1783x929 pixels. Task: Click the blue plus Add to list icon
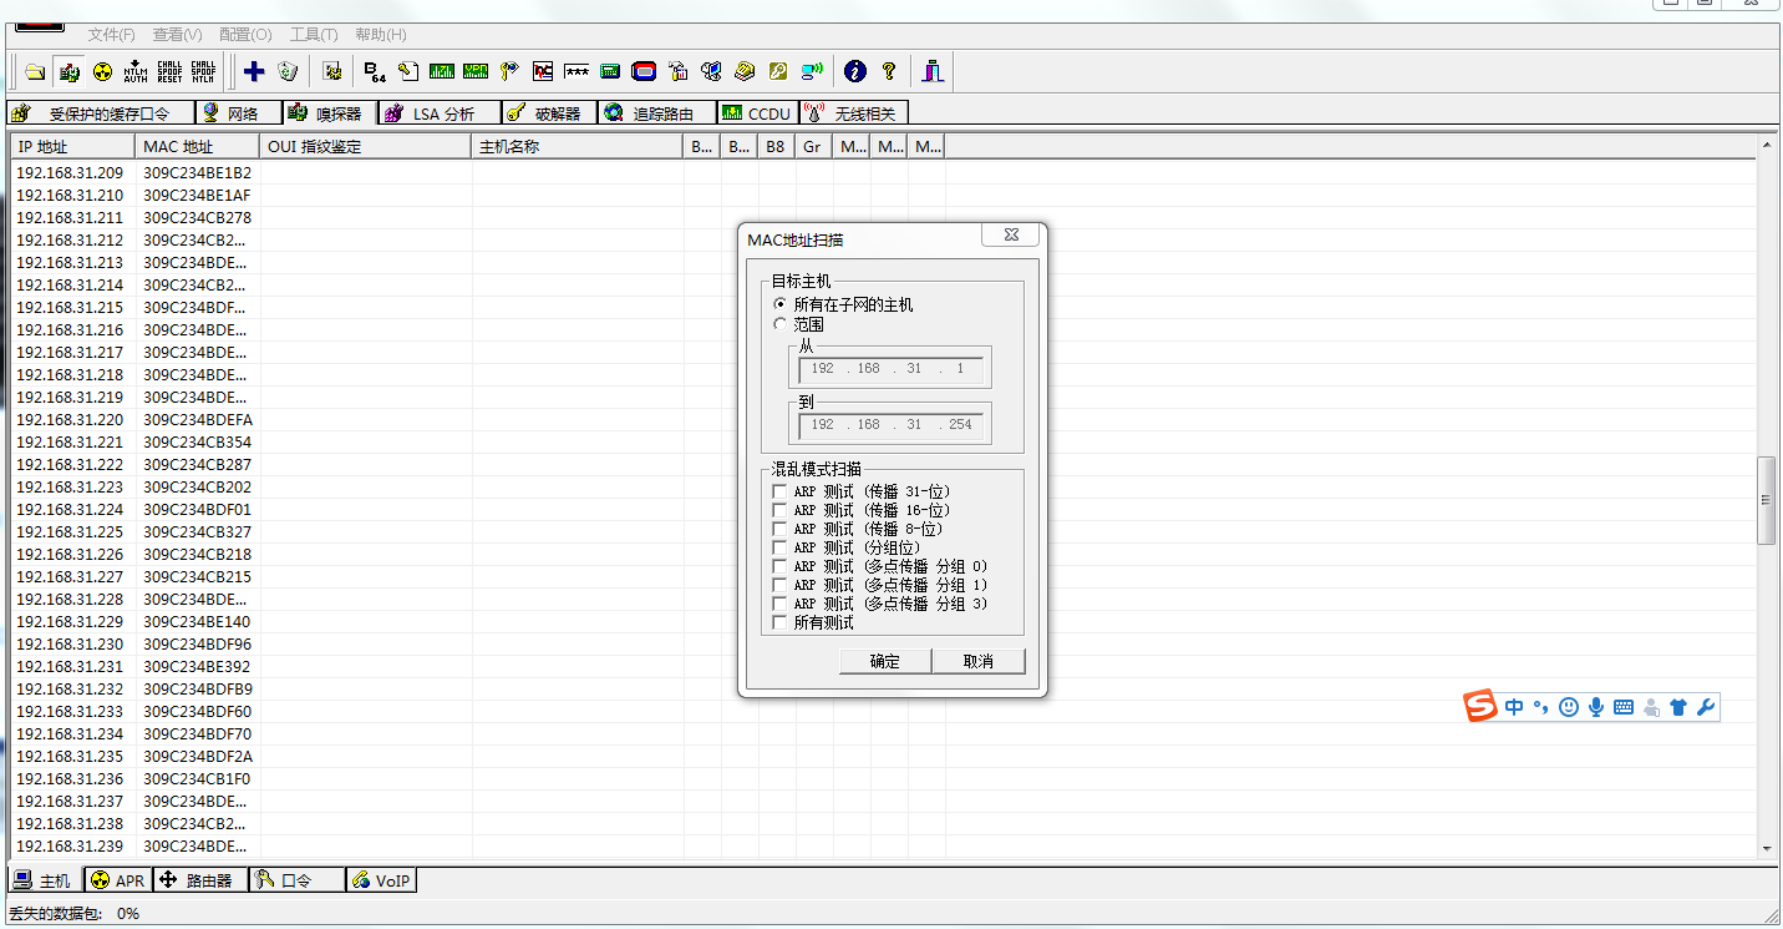(x=254, y=71)
